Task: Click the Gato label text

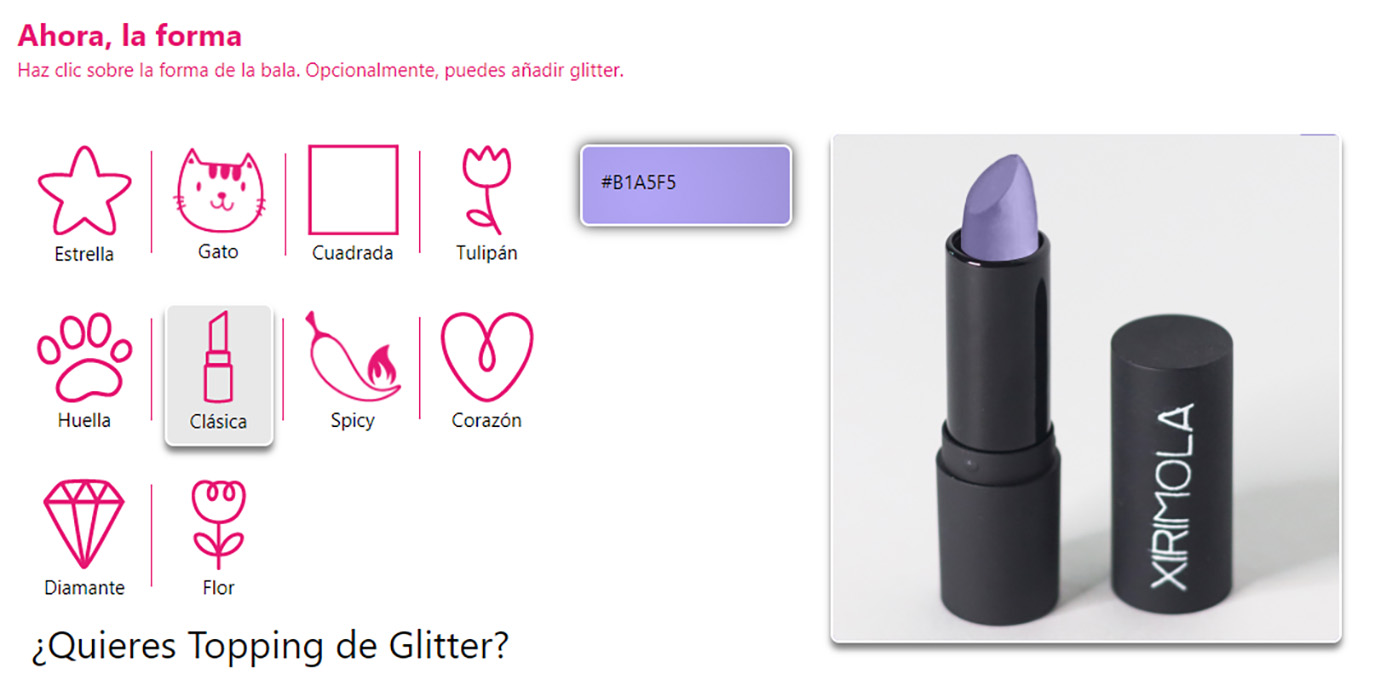Action: (x=218, y=251)
